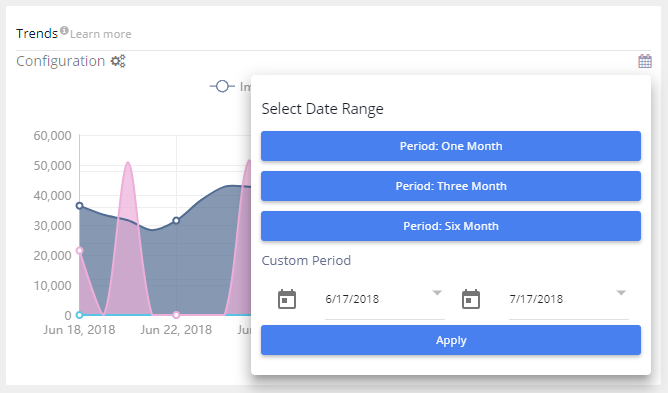Select the blue data point at Jun 18
Screen dimensions: 668x393
79,206
